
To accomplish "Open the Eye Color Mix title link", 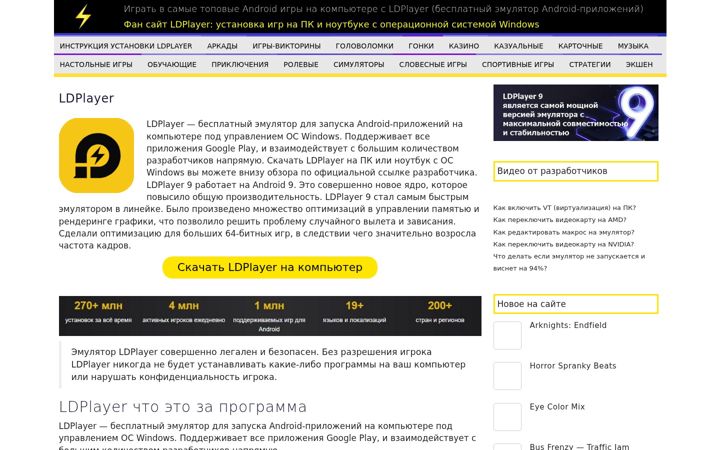I will point(557,407).
